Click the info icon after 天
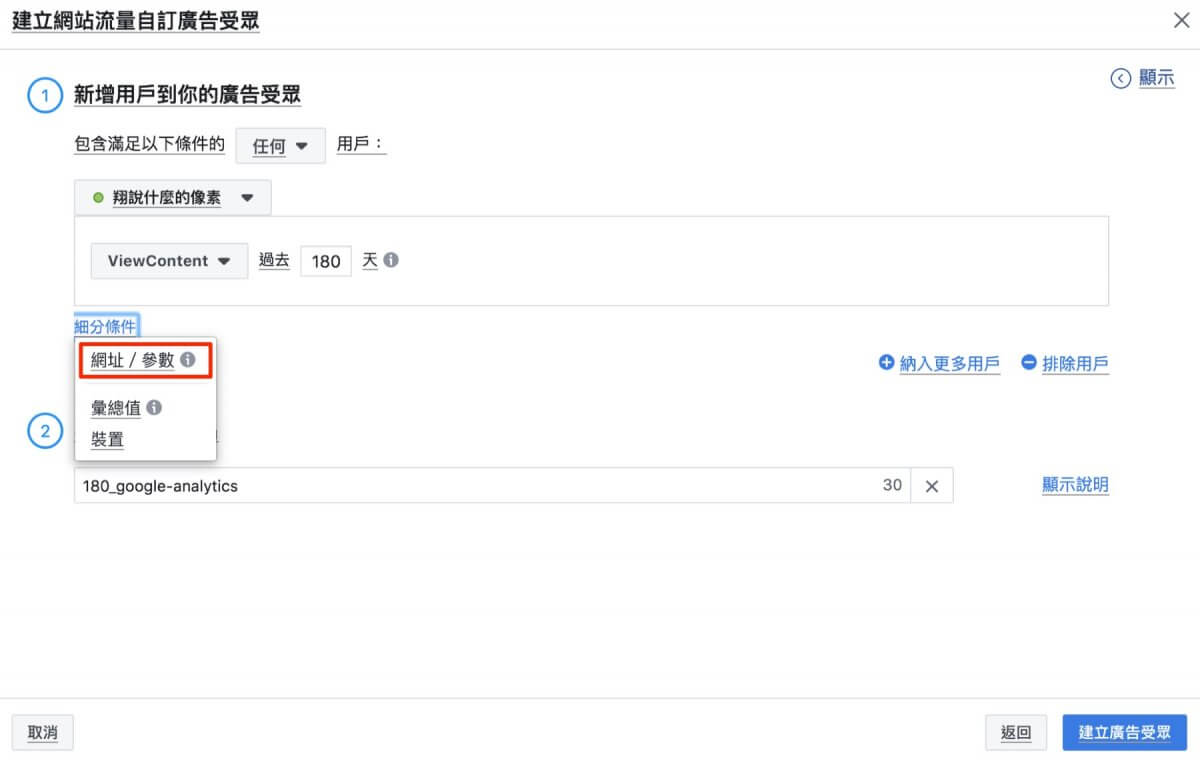The width and height of the screenshot is (1200, 761). (x=391, y=260)
